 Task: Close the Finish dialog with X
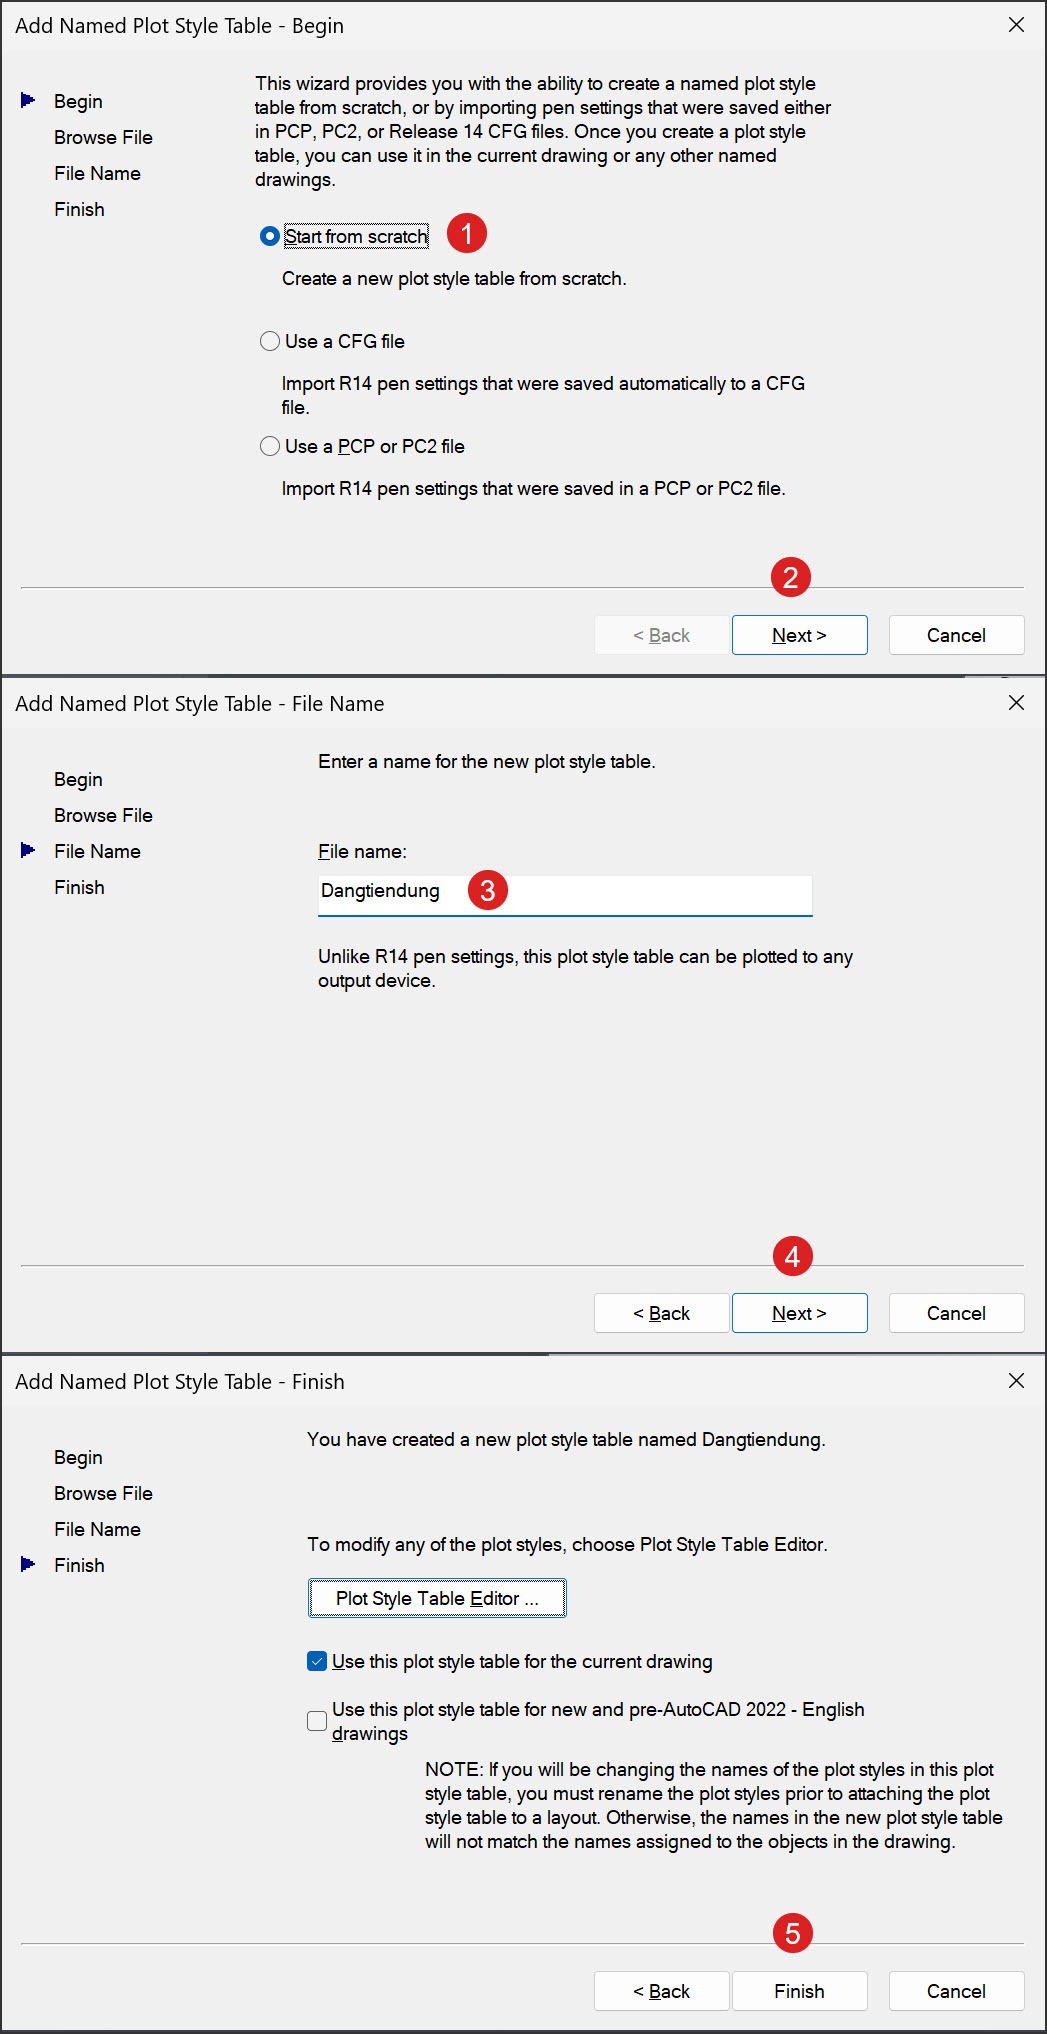pos(1016,1381)
